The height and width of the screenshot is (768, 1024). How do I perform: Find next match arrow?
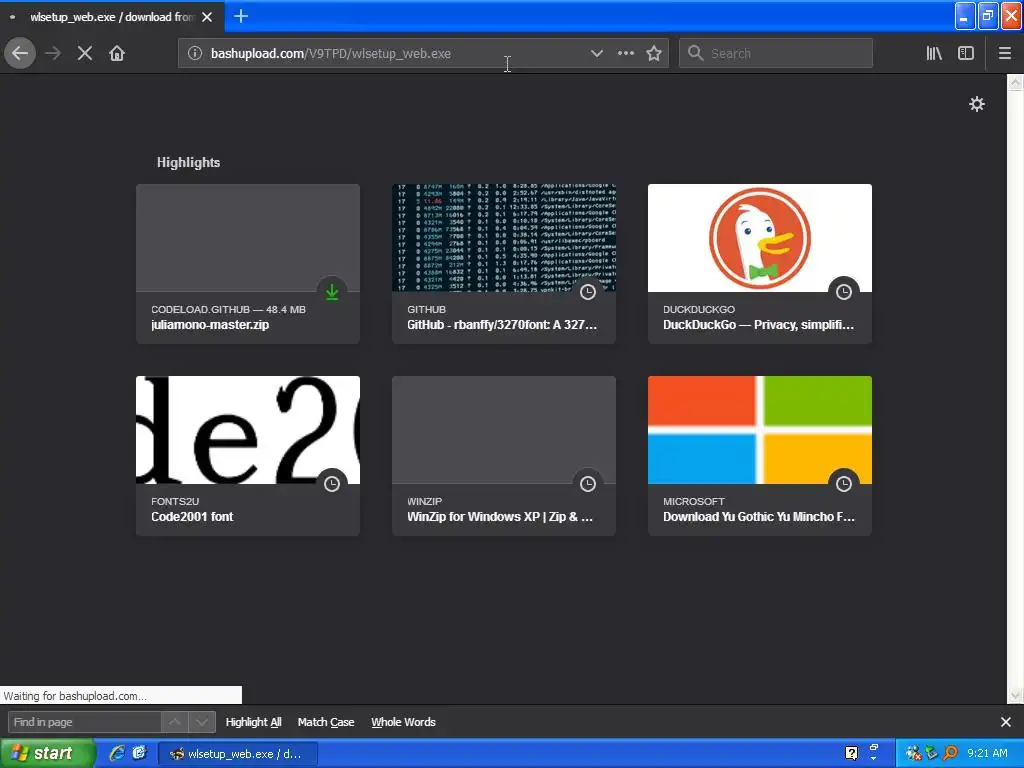point(202,722)
